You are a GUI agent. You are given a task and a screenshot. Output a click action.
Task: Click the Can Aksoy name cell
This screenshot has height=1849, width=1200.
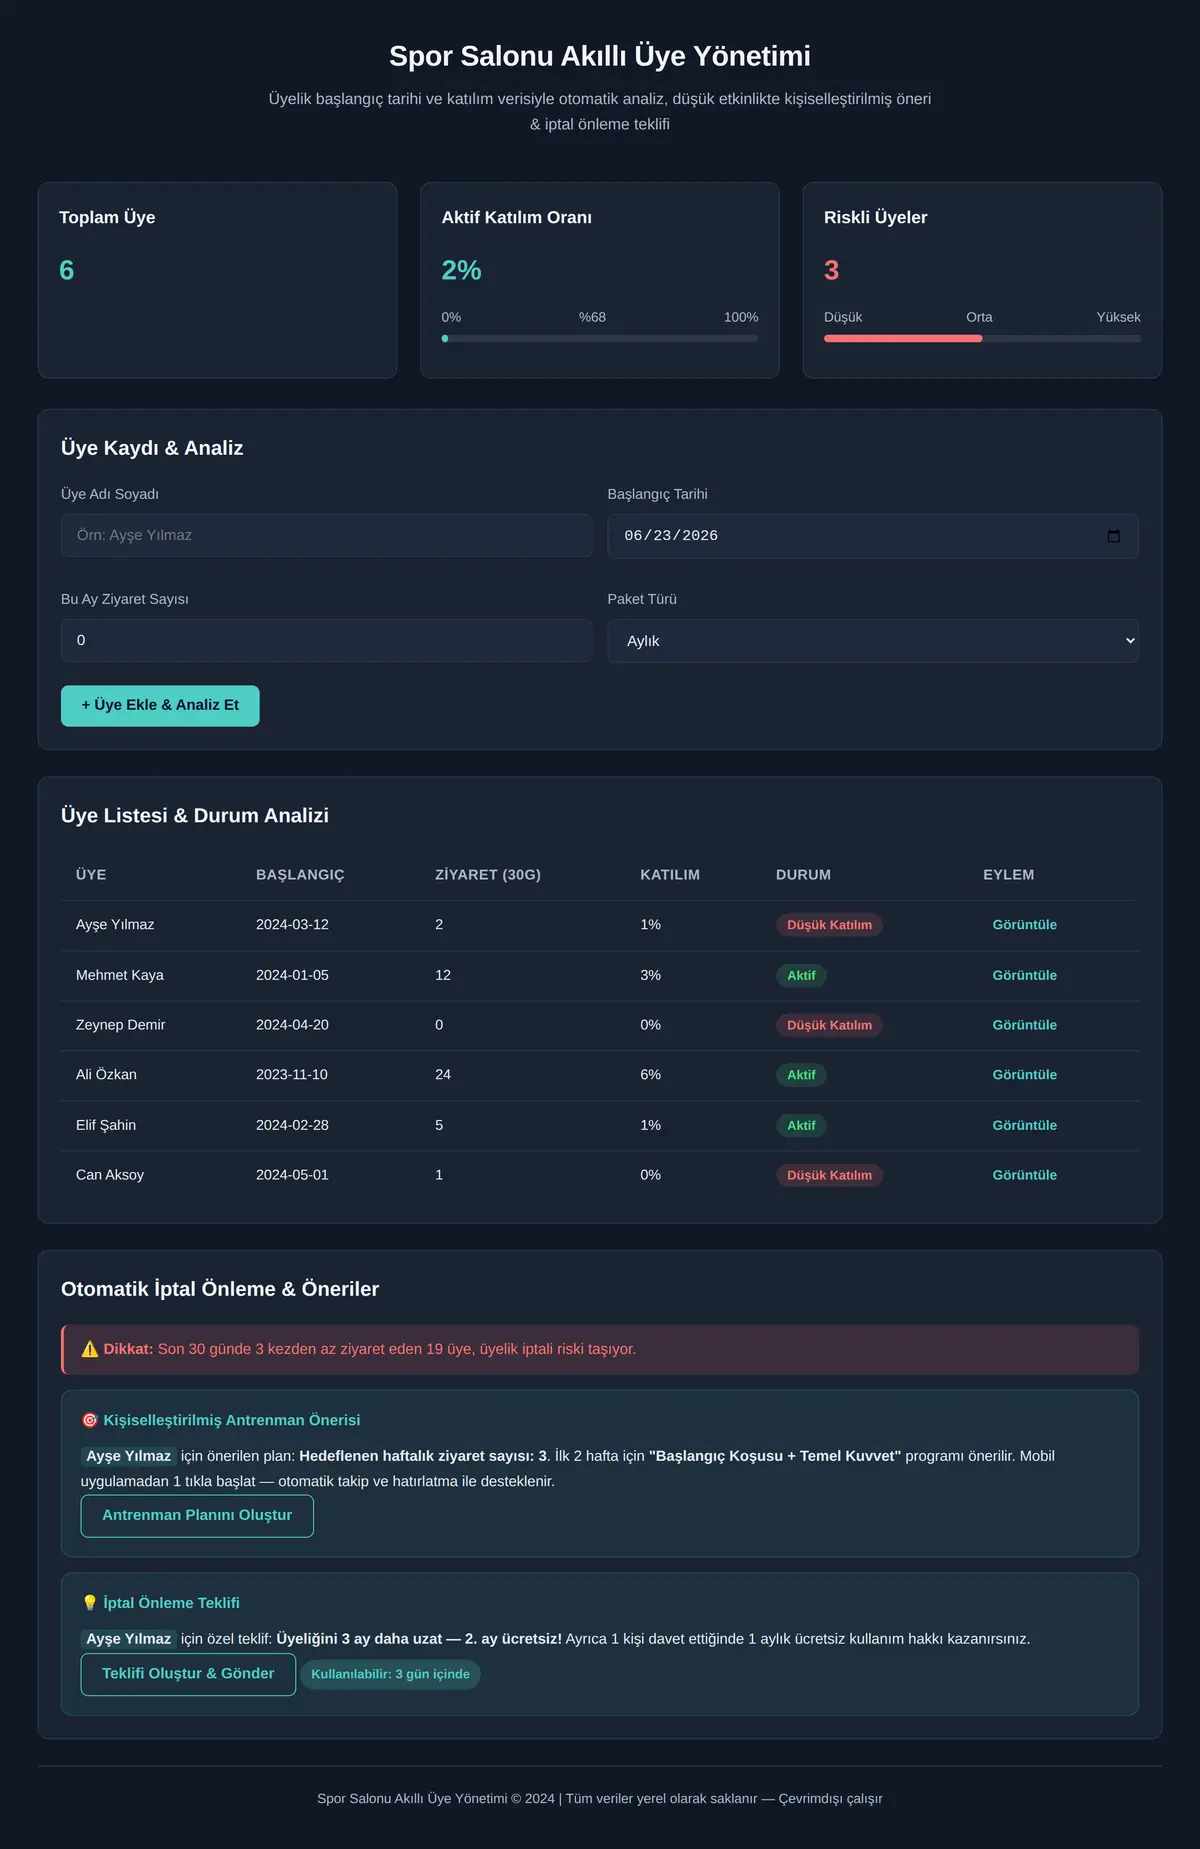coord(110,1175)
